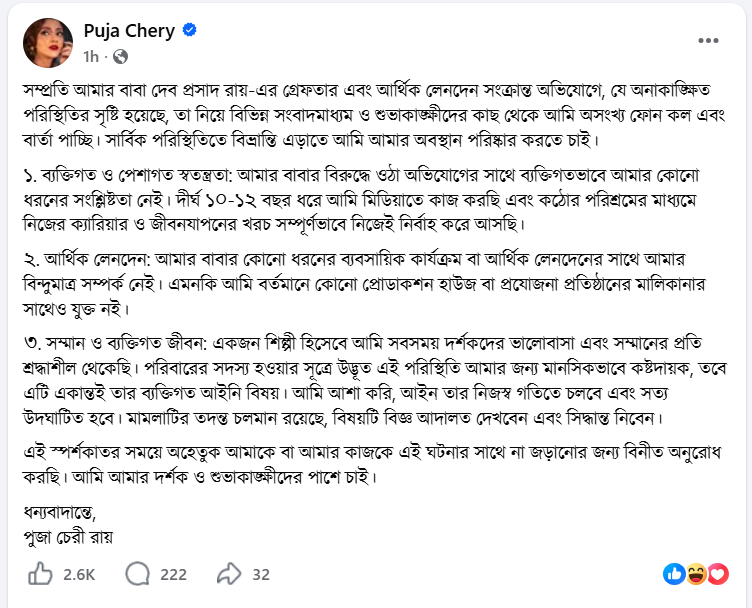The image size is (752, 608).
Task: Click the blue verified badge
Action: coord(189,31)
